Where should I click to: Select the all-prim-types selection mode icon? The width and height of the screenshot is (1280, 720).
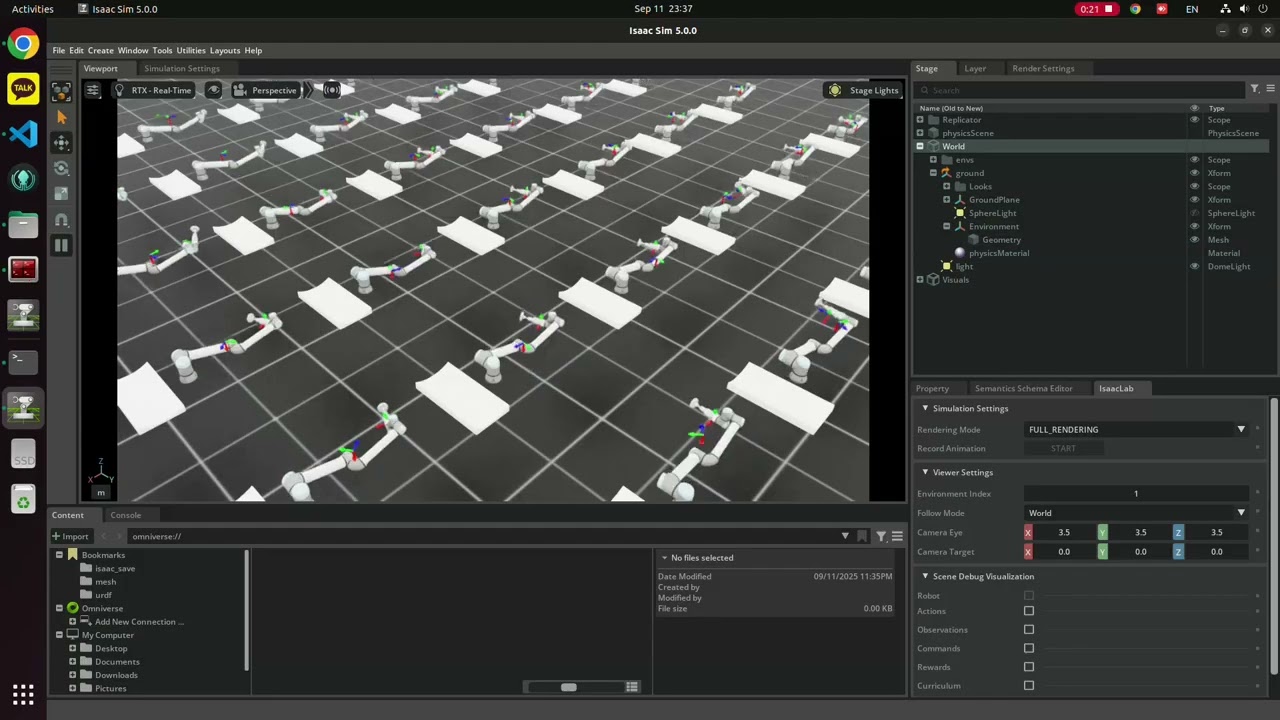tap(61, 91)
